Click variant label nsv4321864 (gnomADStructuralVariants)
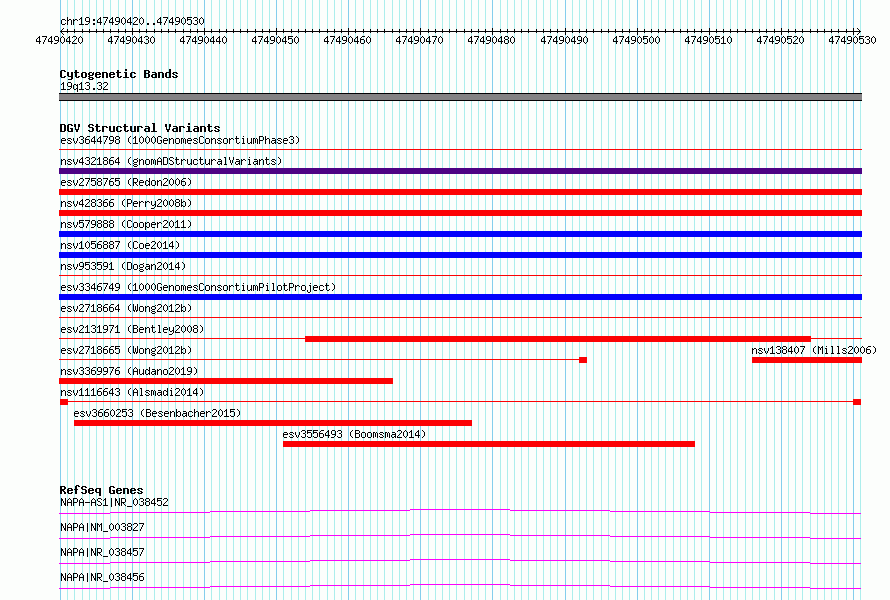 171,161
